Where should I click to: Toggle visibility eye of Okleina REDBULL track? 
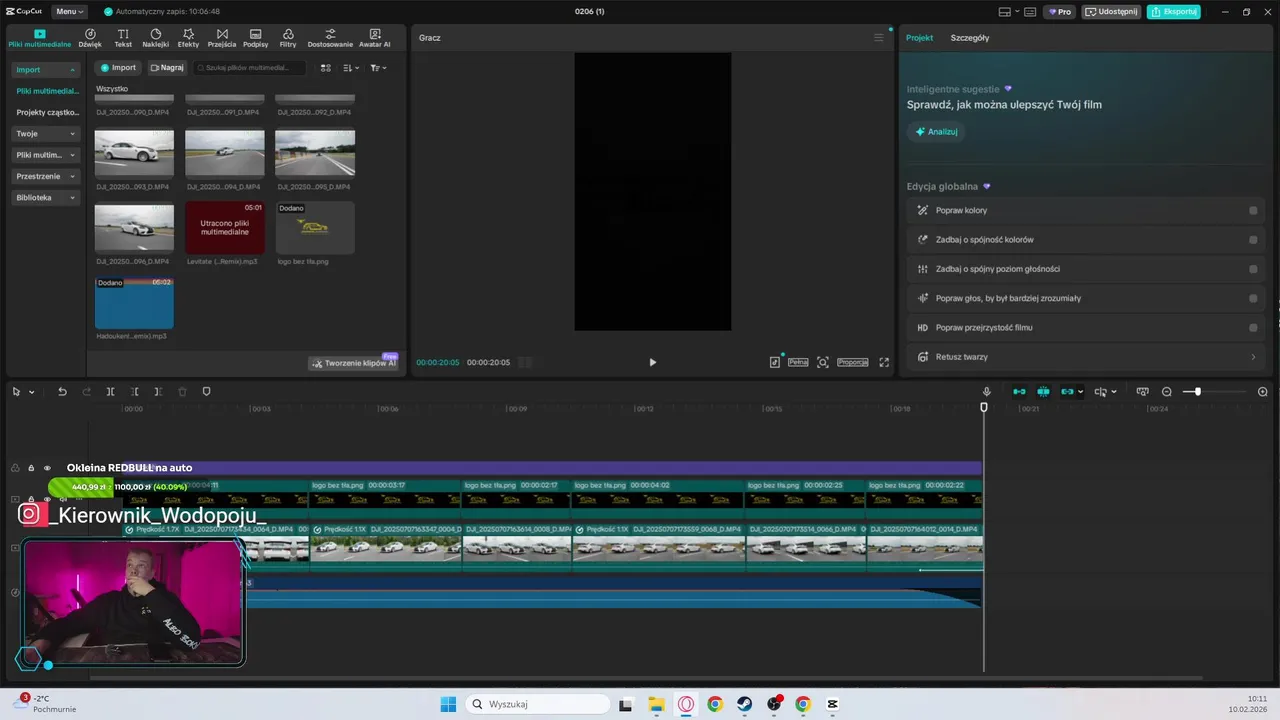(x=47, y=468)
